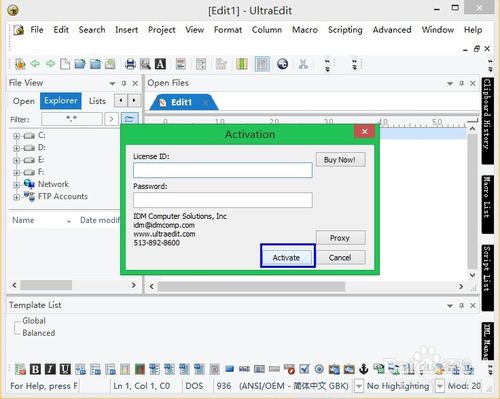This screenshot has height=399, width=500.
Task: Close the Template List panel
Action: click(x=473, y=305)
